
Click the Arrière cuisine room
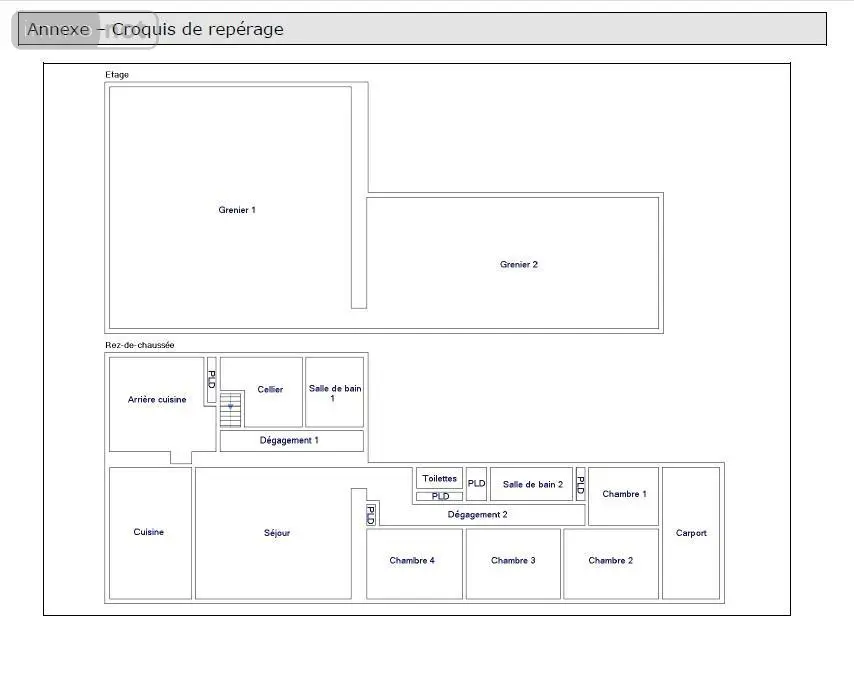coord(157,404)
